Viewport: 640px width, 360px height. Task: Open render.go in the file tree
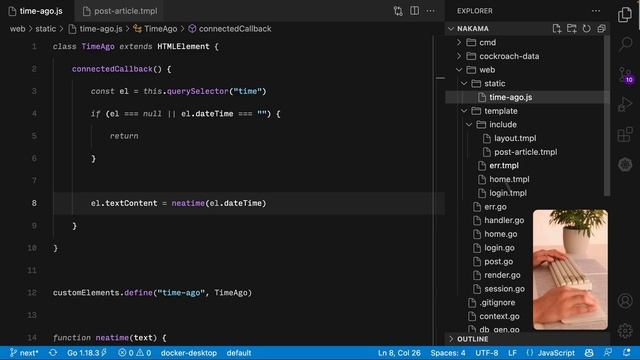tap(502, 276)
